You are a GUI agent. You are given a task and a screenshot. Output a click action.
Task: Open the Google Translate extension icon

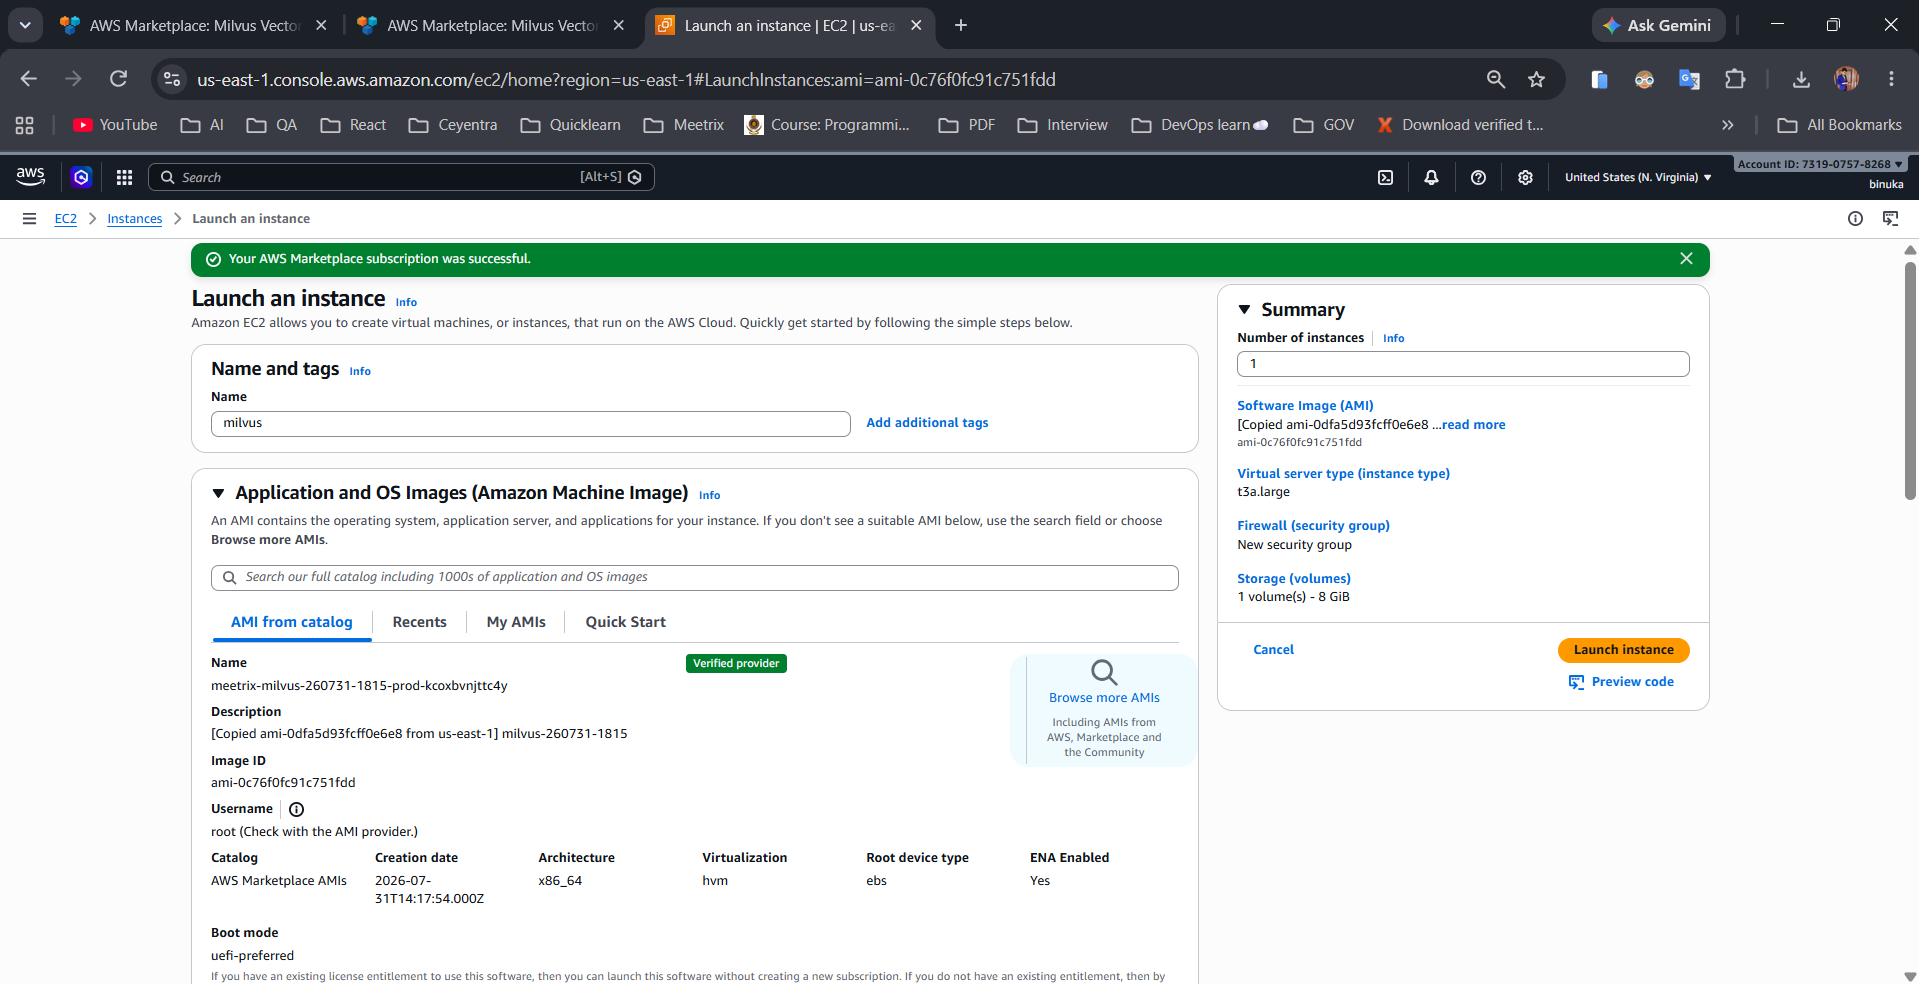coord(1689,79)
